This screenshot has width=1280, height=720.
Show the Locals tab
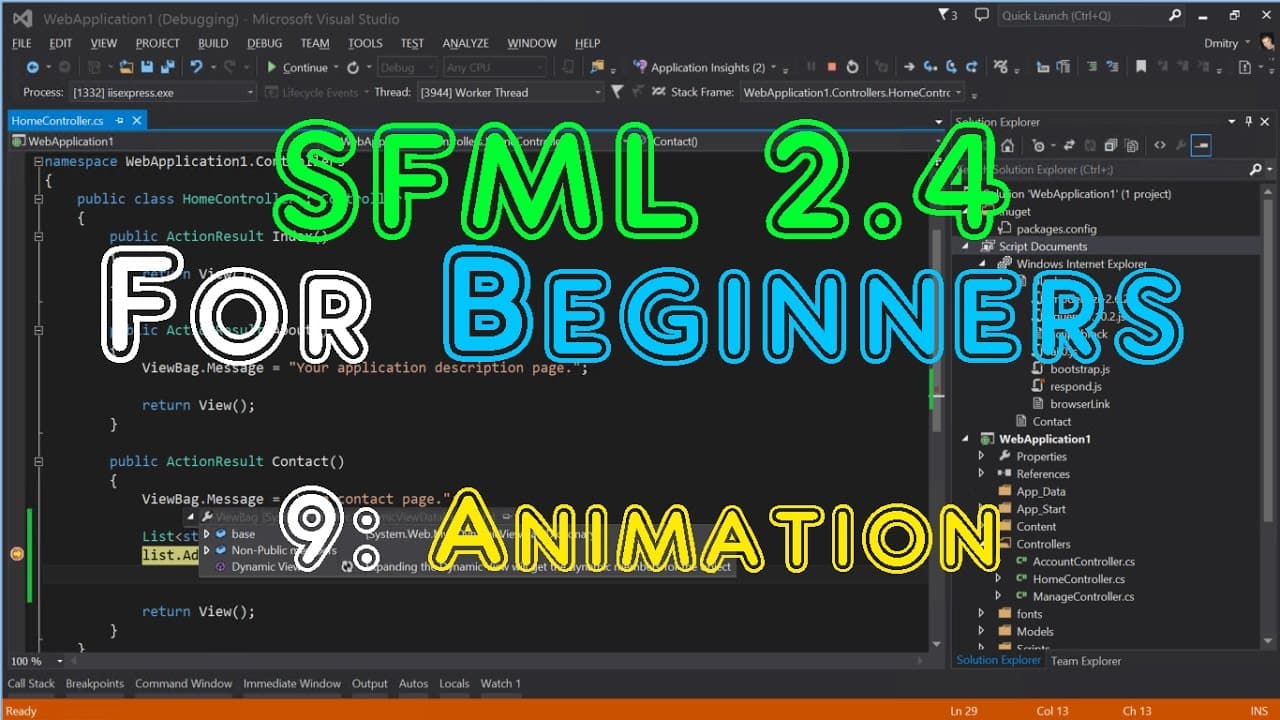[454, 684]
